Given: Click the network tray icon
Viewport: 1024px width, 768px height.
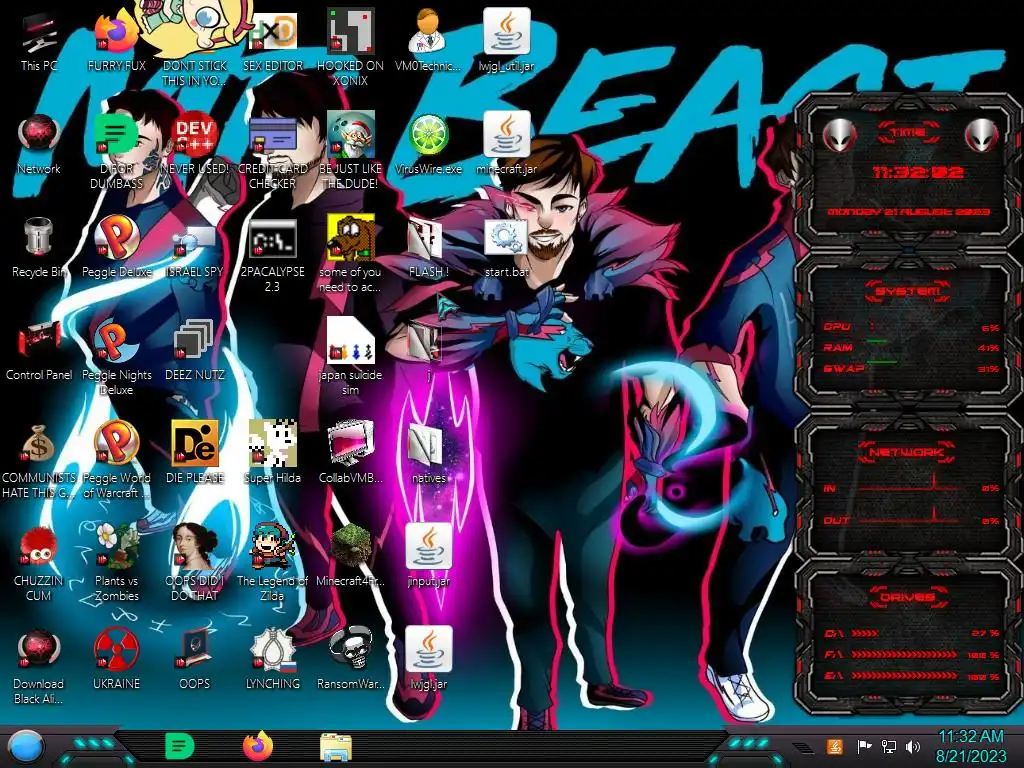Looking at the screenshot, I should [888, 746].
